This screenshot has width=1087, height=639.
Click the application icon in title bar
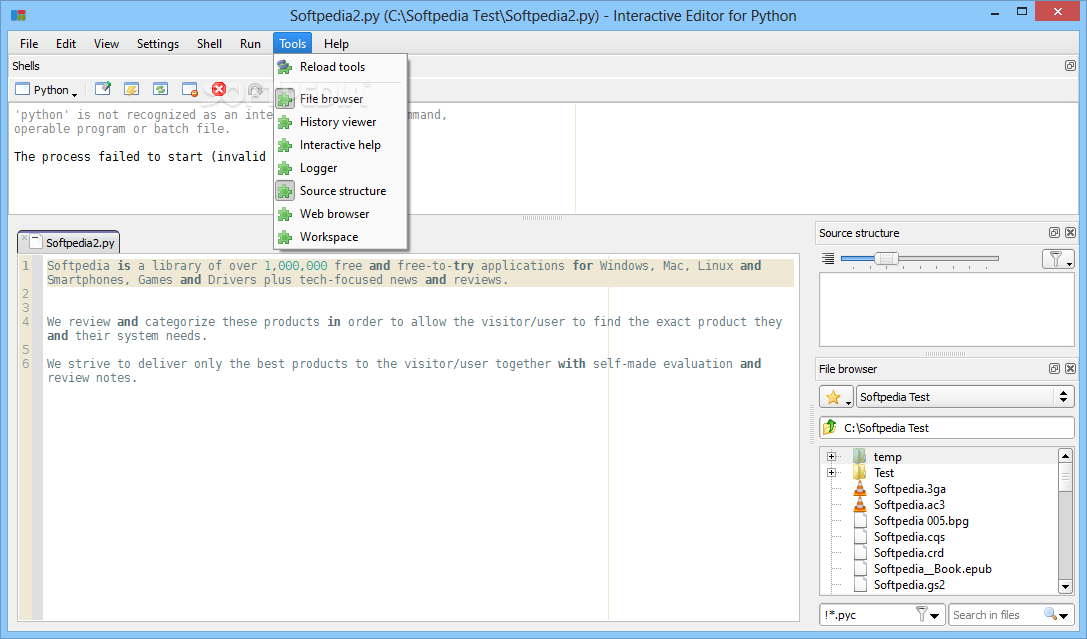point(19,15)
